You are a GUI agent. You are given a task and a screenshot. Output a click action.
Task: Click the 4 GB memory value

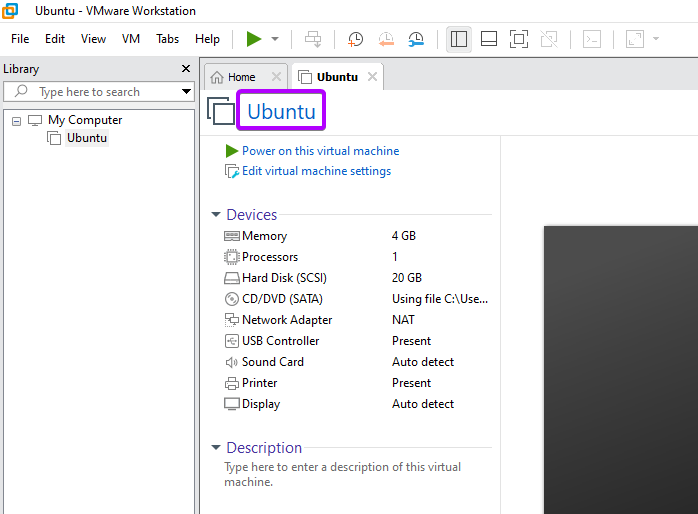(x=404, y=236)
